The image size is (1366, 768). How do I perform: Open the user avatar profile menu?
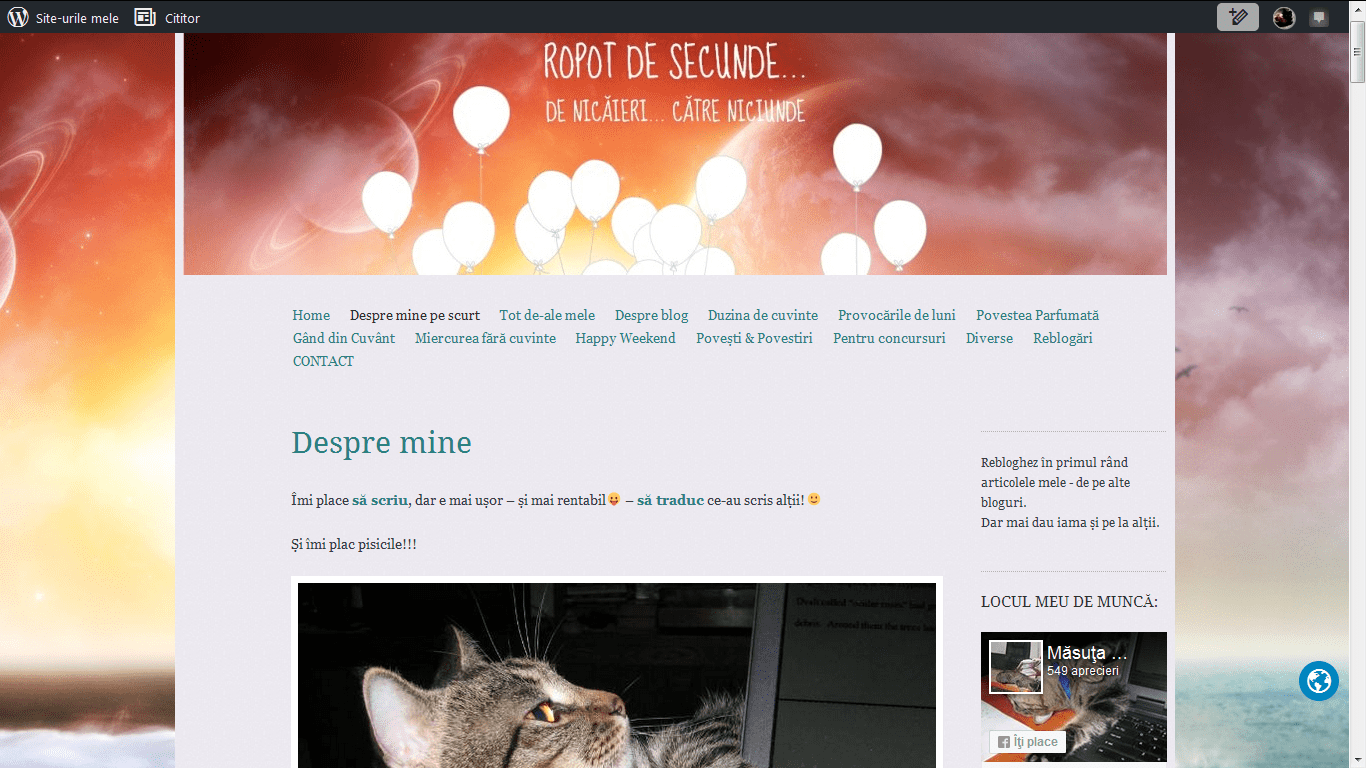point(1284,17)
